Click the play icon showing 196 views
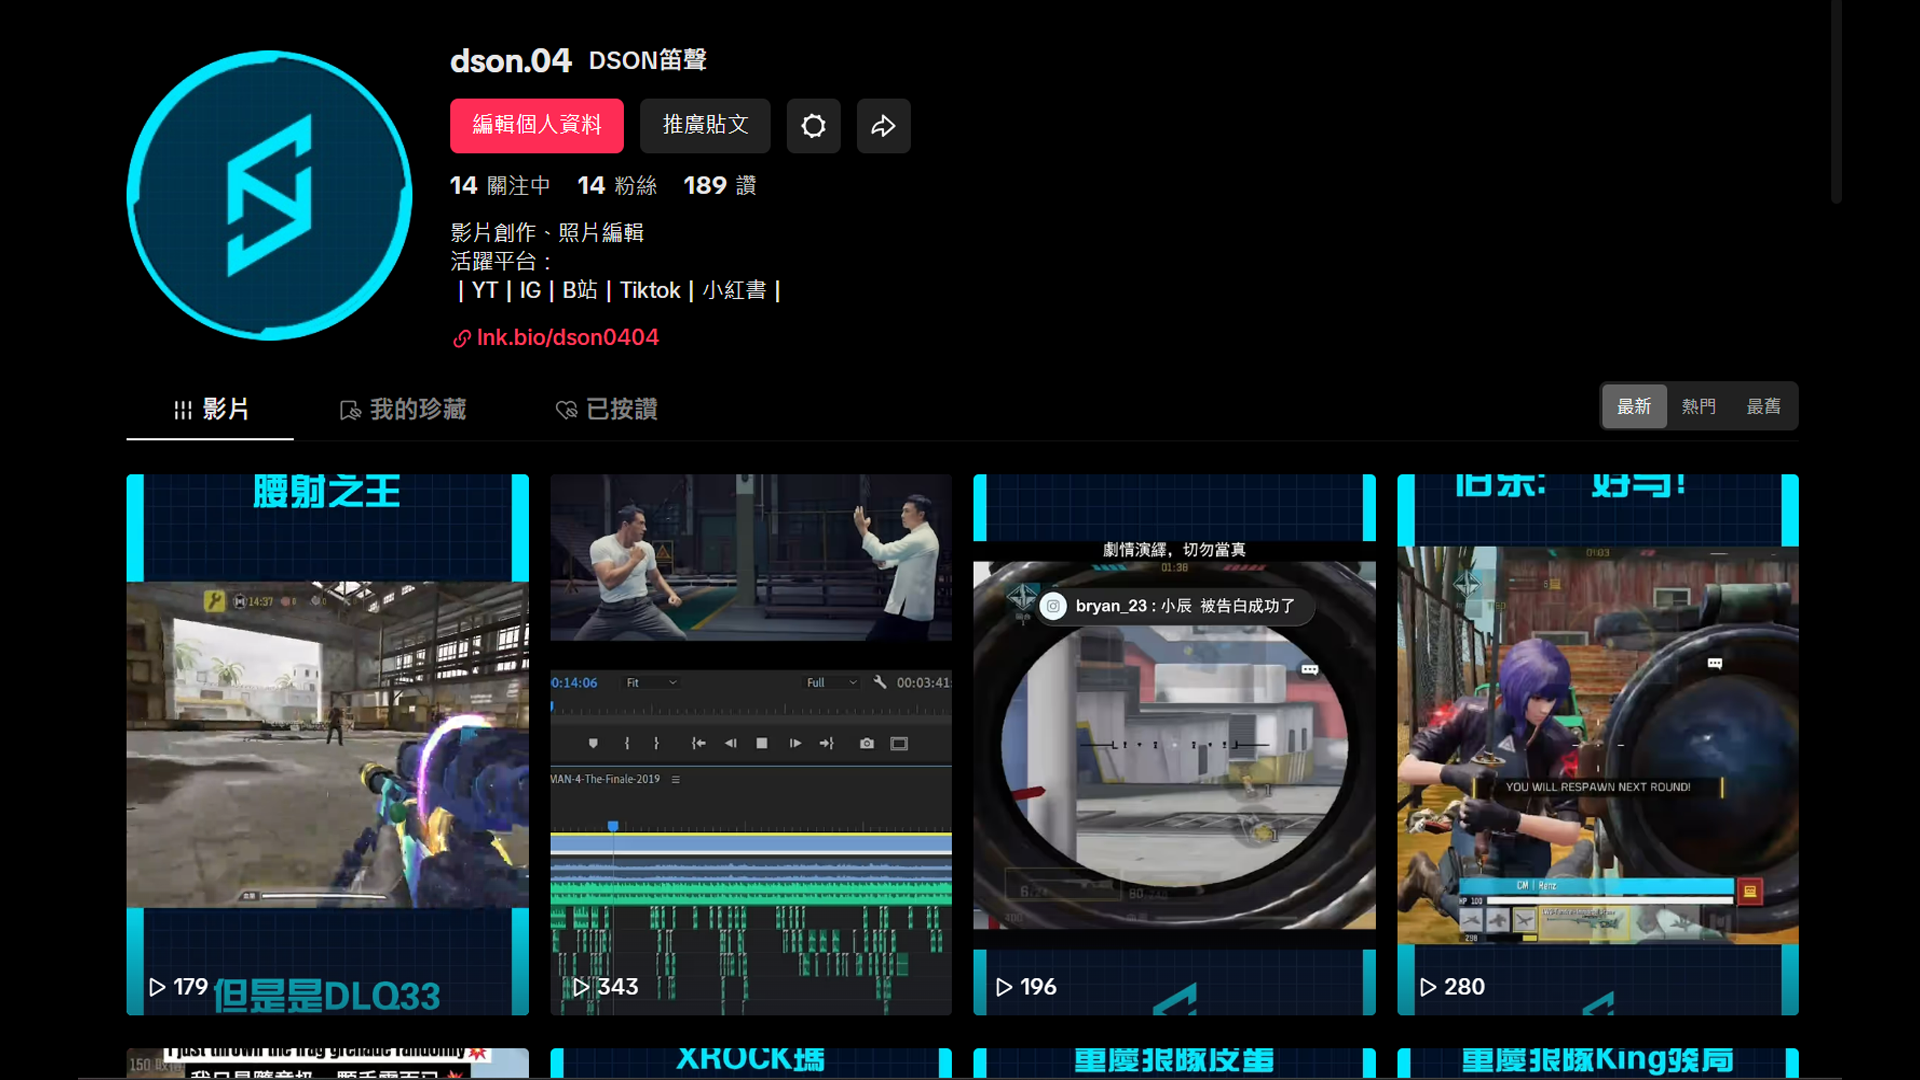This screenshot has height=1080, width=1920. (1003, 986)
